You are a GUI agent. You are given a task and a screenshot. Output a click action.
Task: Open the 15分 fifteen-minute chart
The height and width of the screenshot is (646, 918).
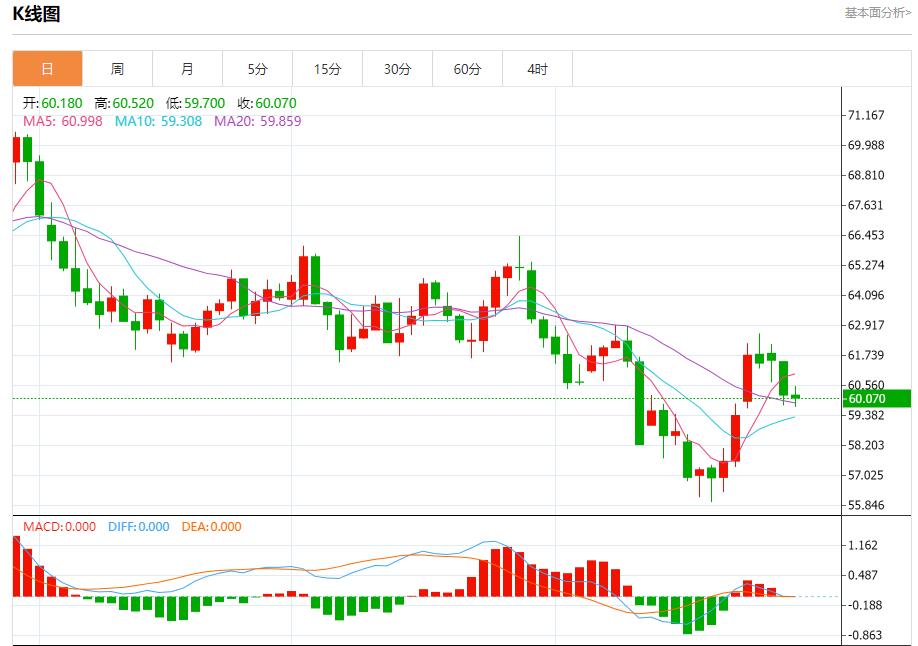(x=326, y=68)
